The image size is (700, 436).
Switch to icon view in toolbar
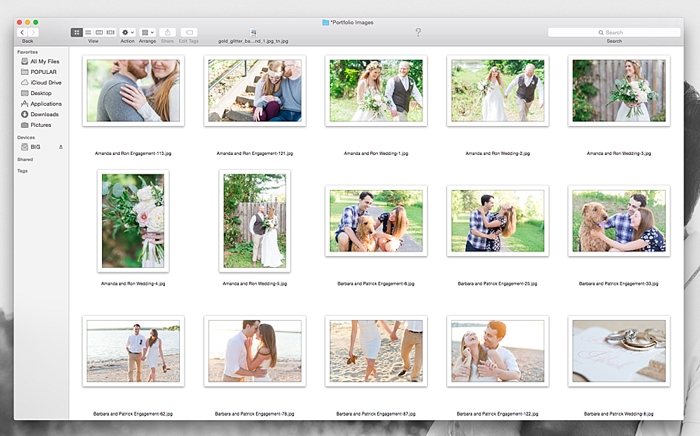(77, 33)
